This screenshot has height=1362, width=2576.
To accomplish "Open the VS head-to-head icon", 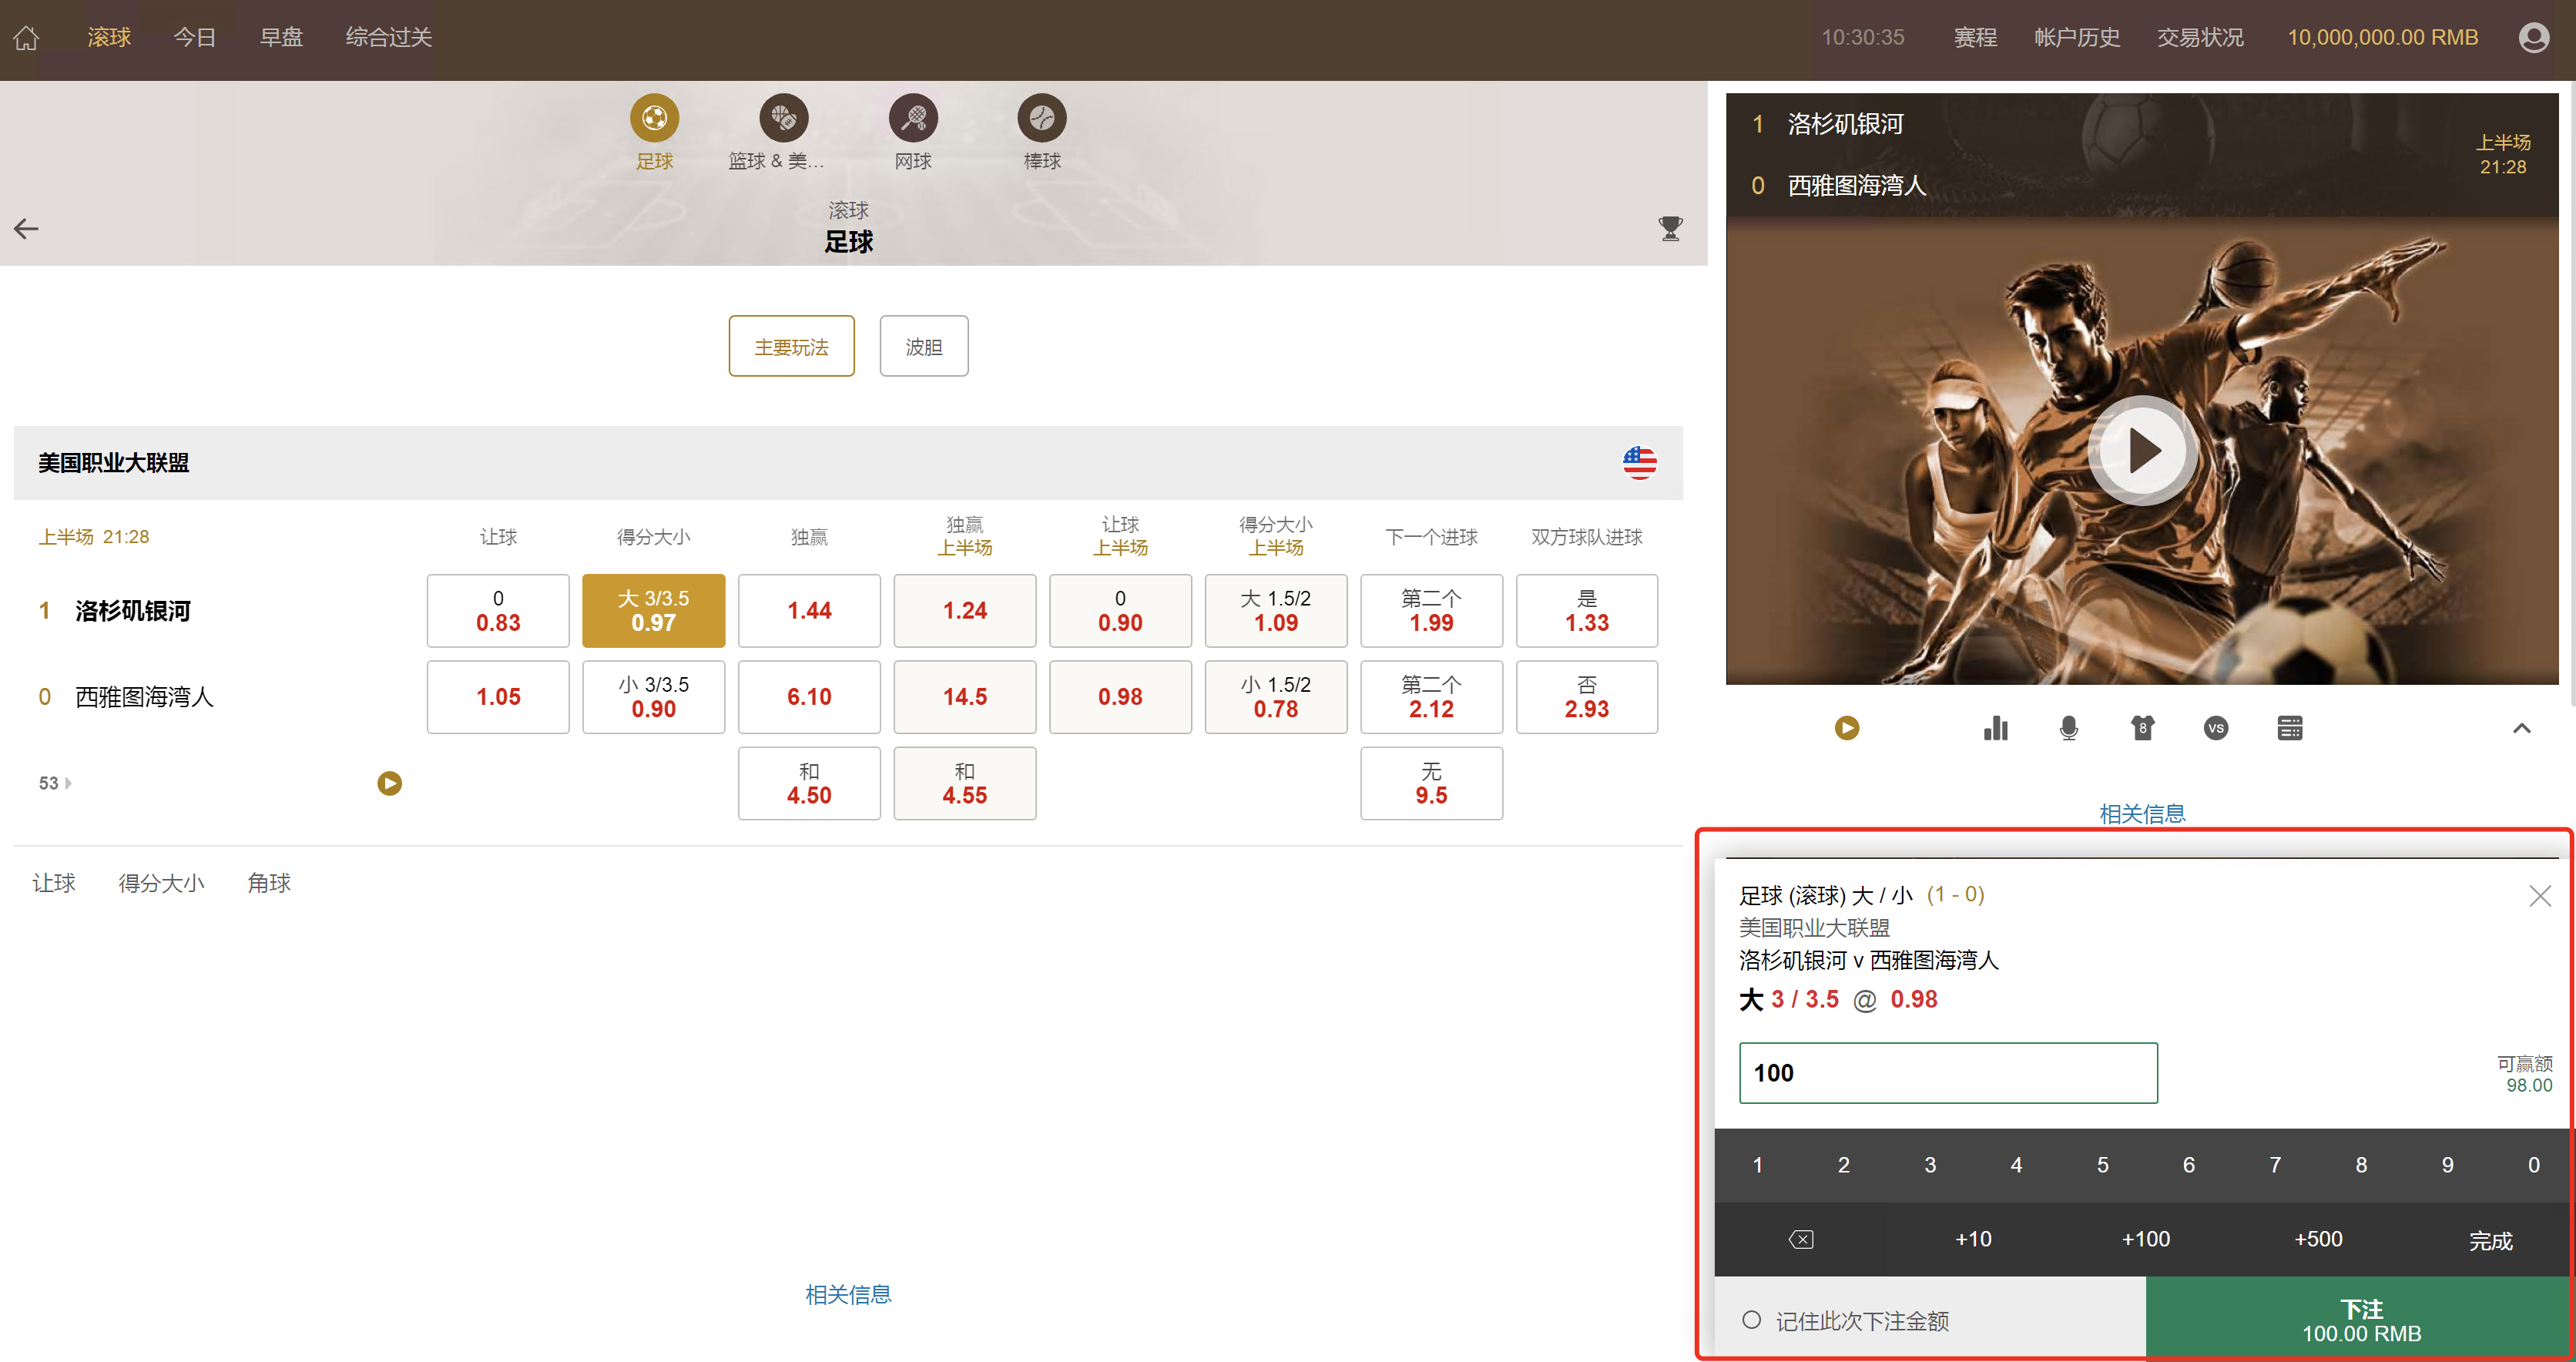I will 2215,728.
